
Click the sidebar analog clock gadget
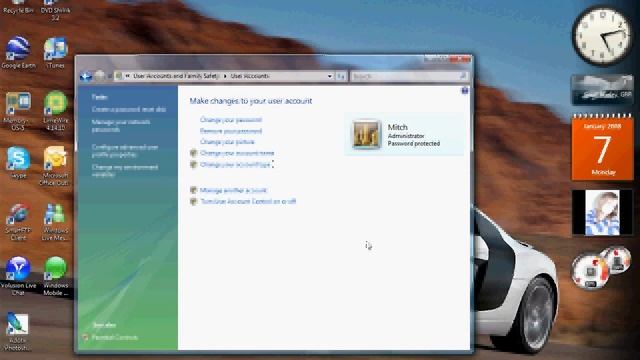click(x=602, y=36)
